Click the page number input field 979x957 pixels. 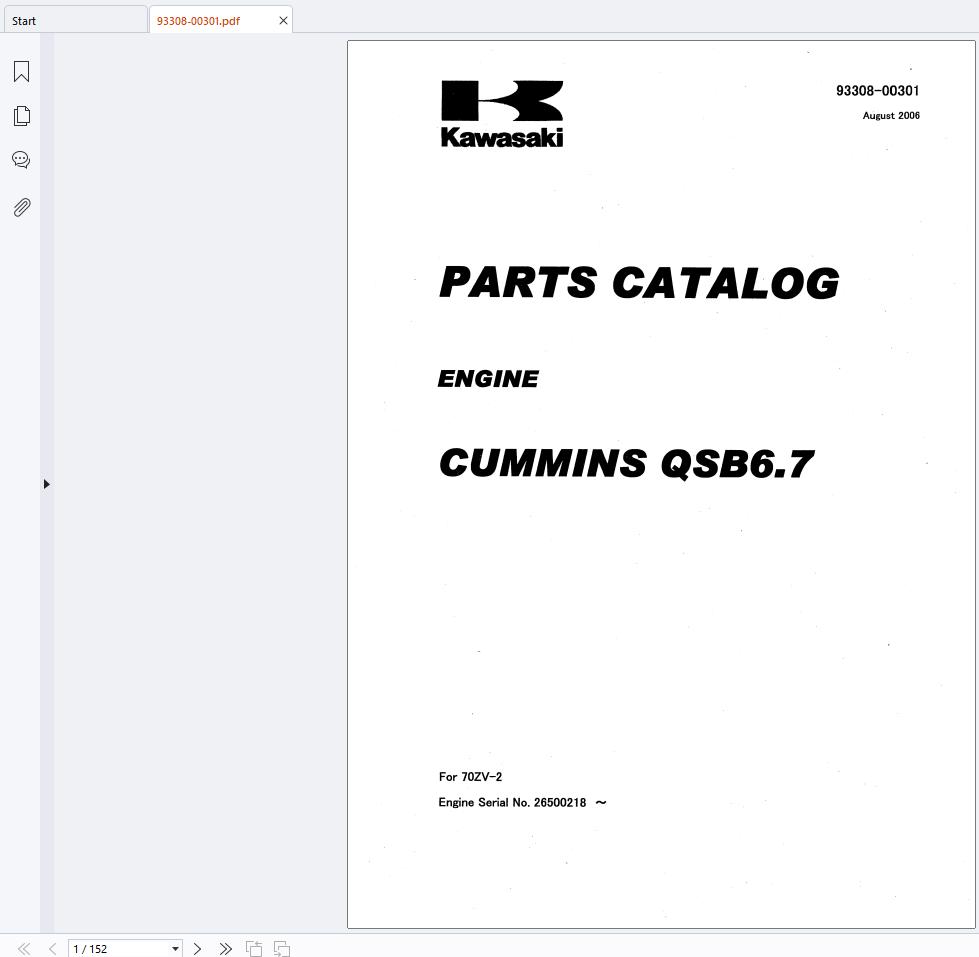(x=110, y=948)
